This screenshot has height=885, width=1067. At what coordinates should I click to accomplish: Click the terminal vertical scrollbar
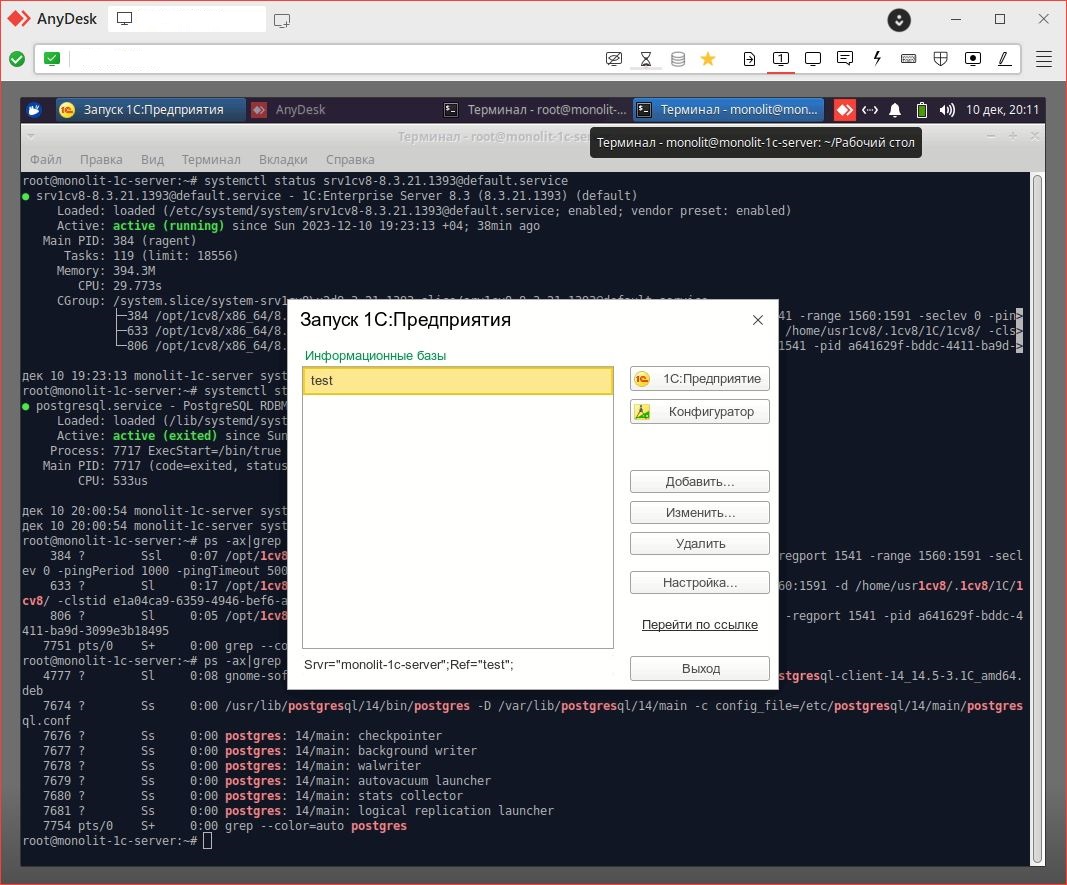pos(1037,518)
